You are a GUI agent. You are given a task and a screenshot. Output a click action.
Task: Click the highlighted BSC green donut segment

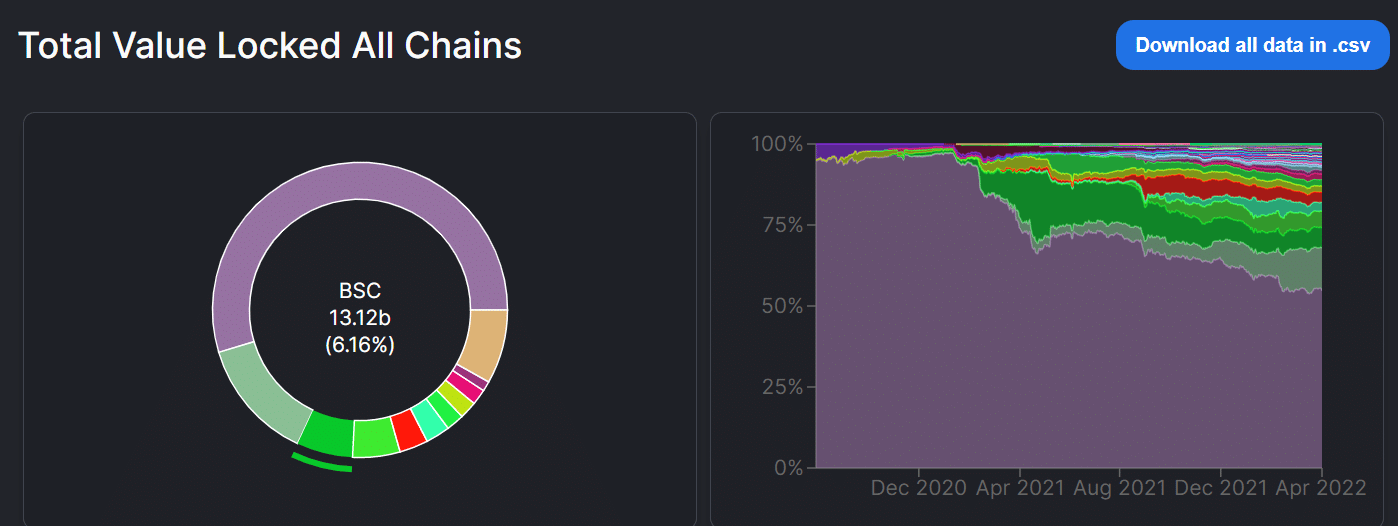tap(328, 434)
